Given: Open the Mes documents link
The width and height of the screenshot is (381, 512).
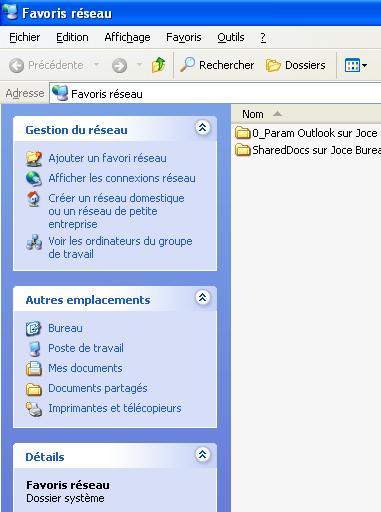Looking at the screenshot, I should pos(85,368).
